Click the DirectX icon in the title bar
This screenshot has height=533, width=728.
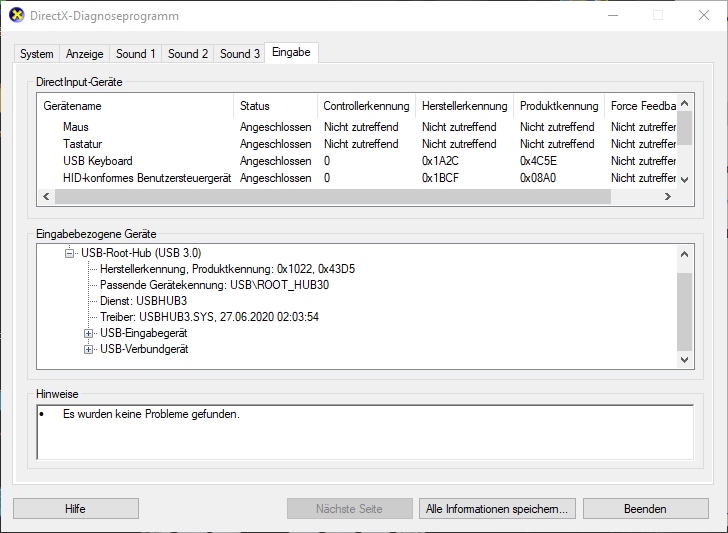point(17,15)
